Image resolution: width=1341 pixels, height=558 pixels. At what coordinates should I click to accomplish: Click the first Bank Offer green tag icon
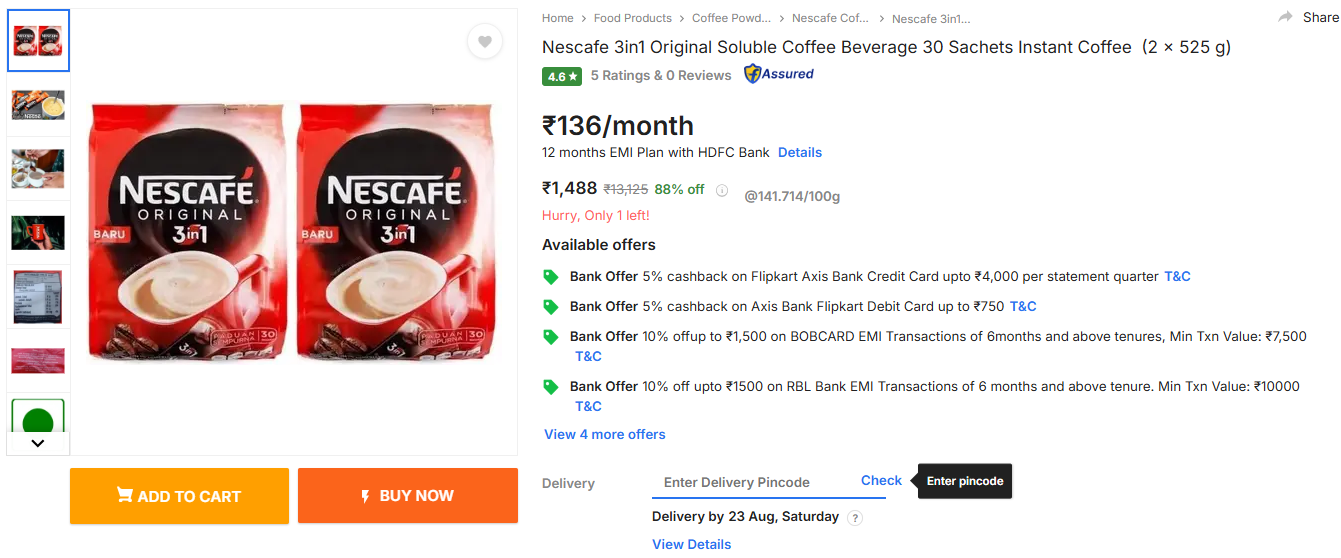[x=550, y=277]
